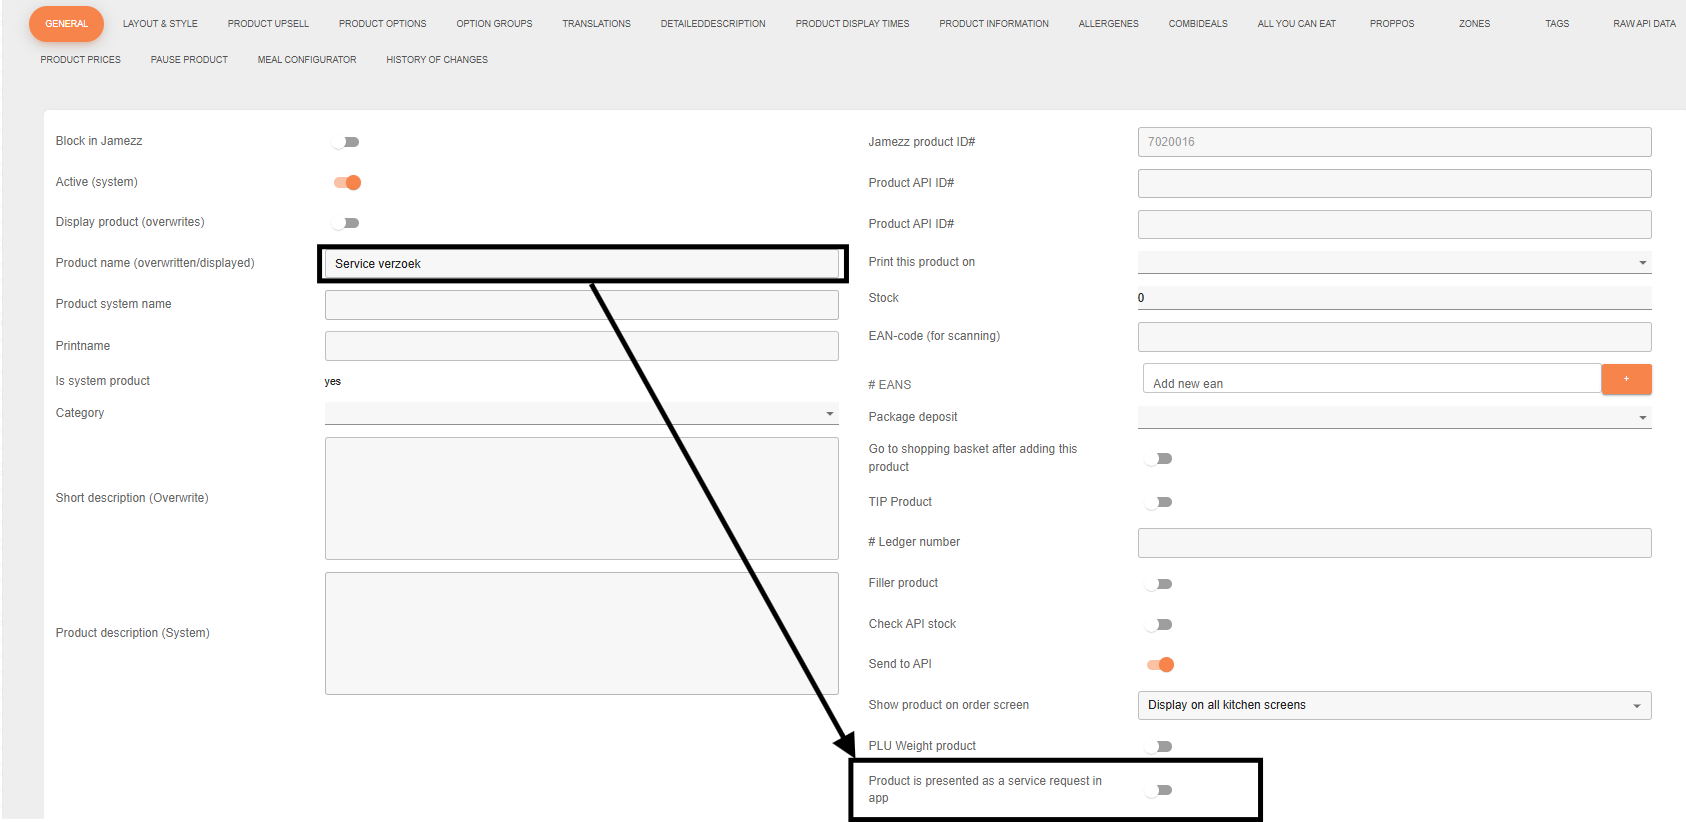Open Show product on order screen dropdown

point(1393,705)
